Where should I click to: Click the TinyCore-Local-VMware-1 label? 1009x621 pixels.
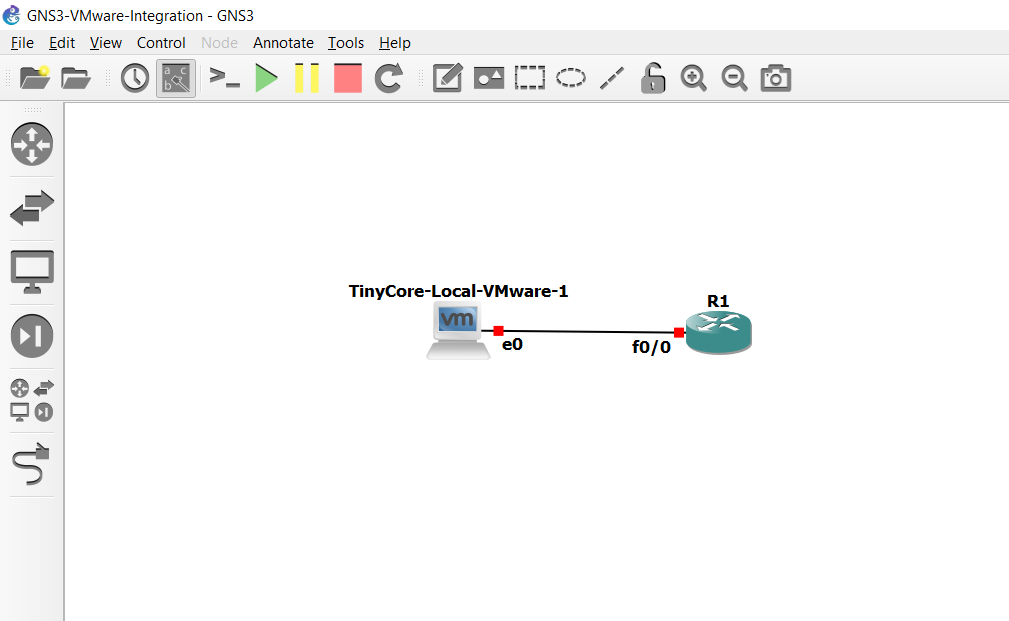(x=458, y=292)
